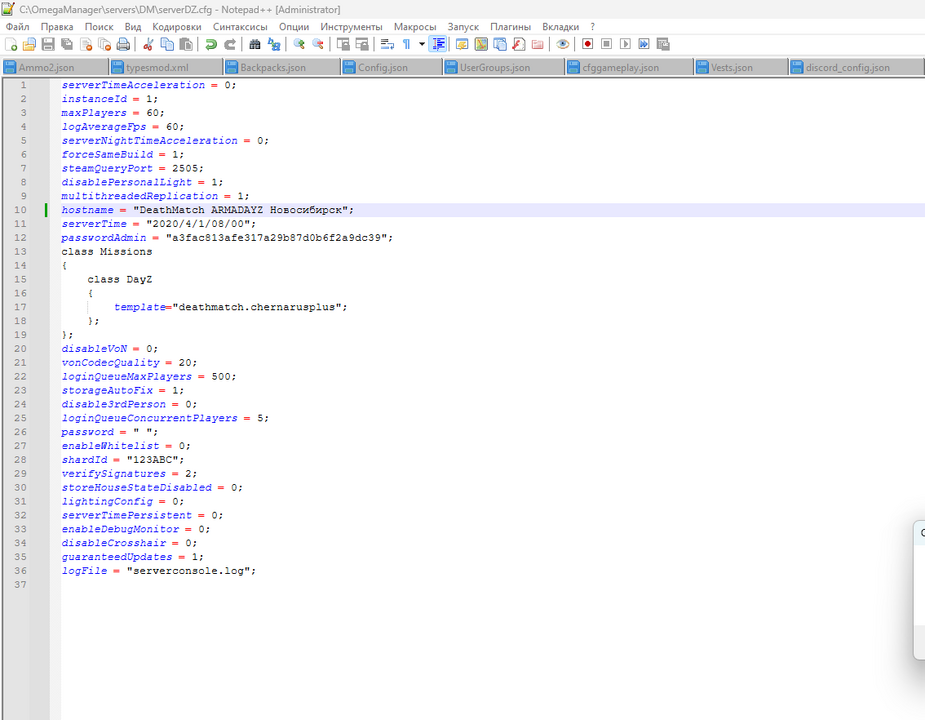Open the Вкладки menu

pos(560,27)
